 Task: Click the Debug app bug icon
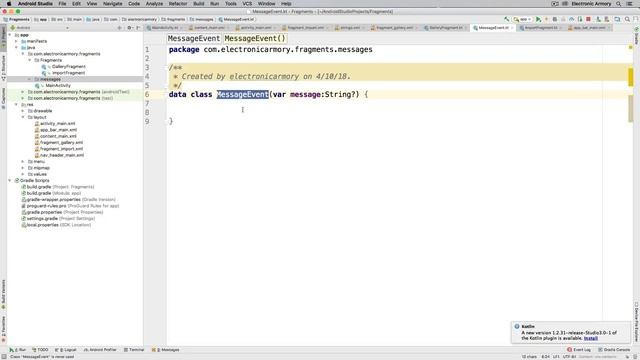point(555,19)
